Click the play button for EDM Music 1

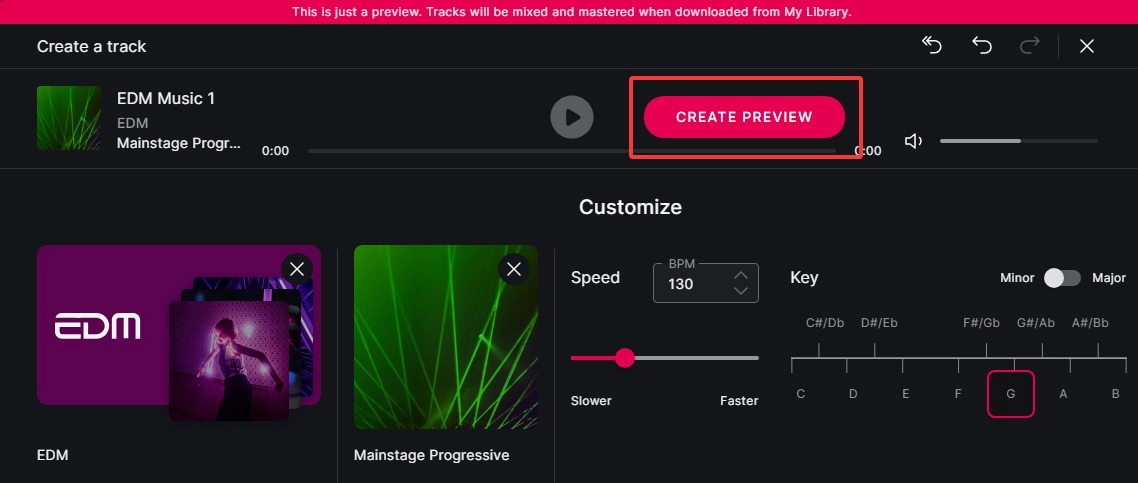coord(572,117)
